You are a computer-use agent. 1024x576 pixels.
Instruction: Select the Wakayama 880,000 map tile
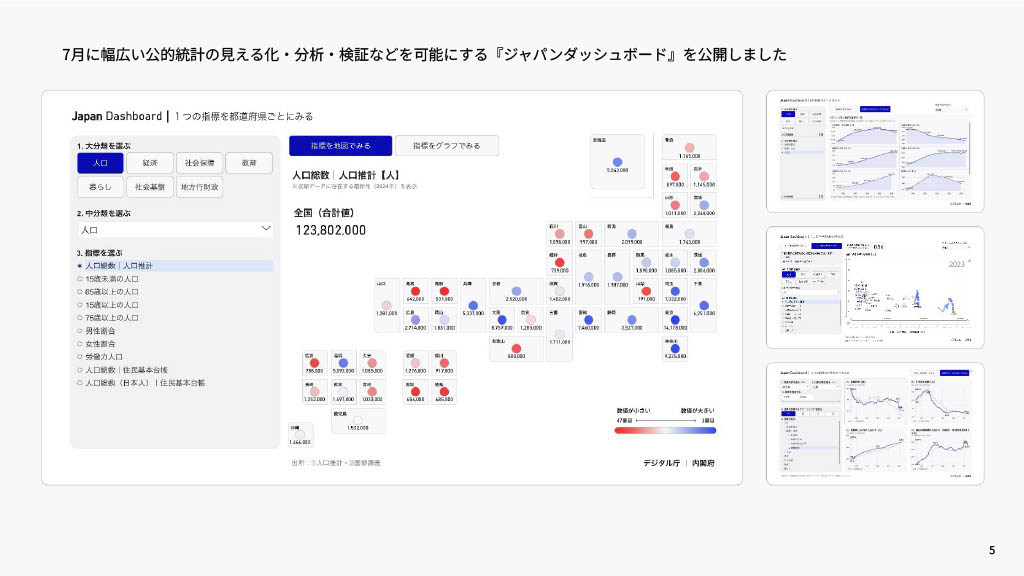click(x=516, y=348)
